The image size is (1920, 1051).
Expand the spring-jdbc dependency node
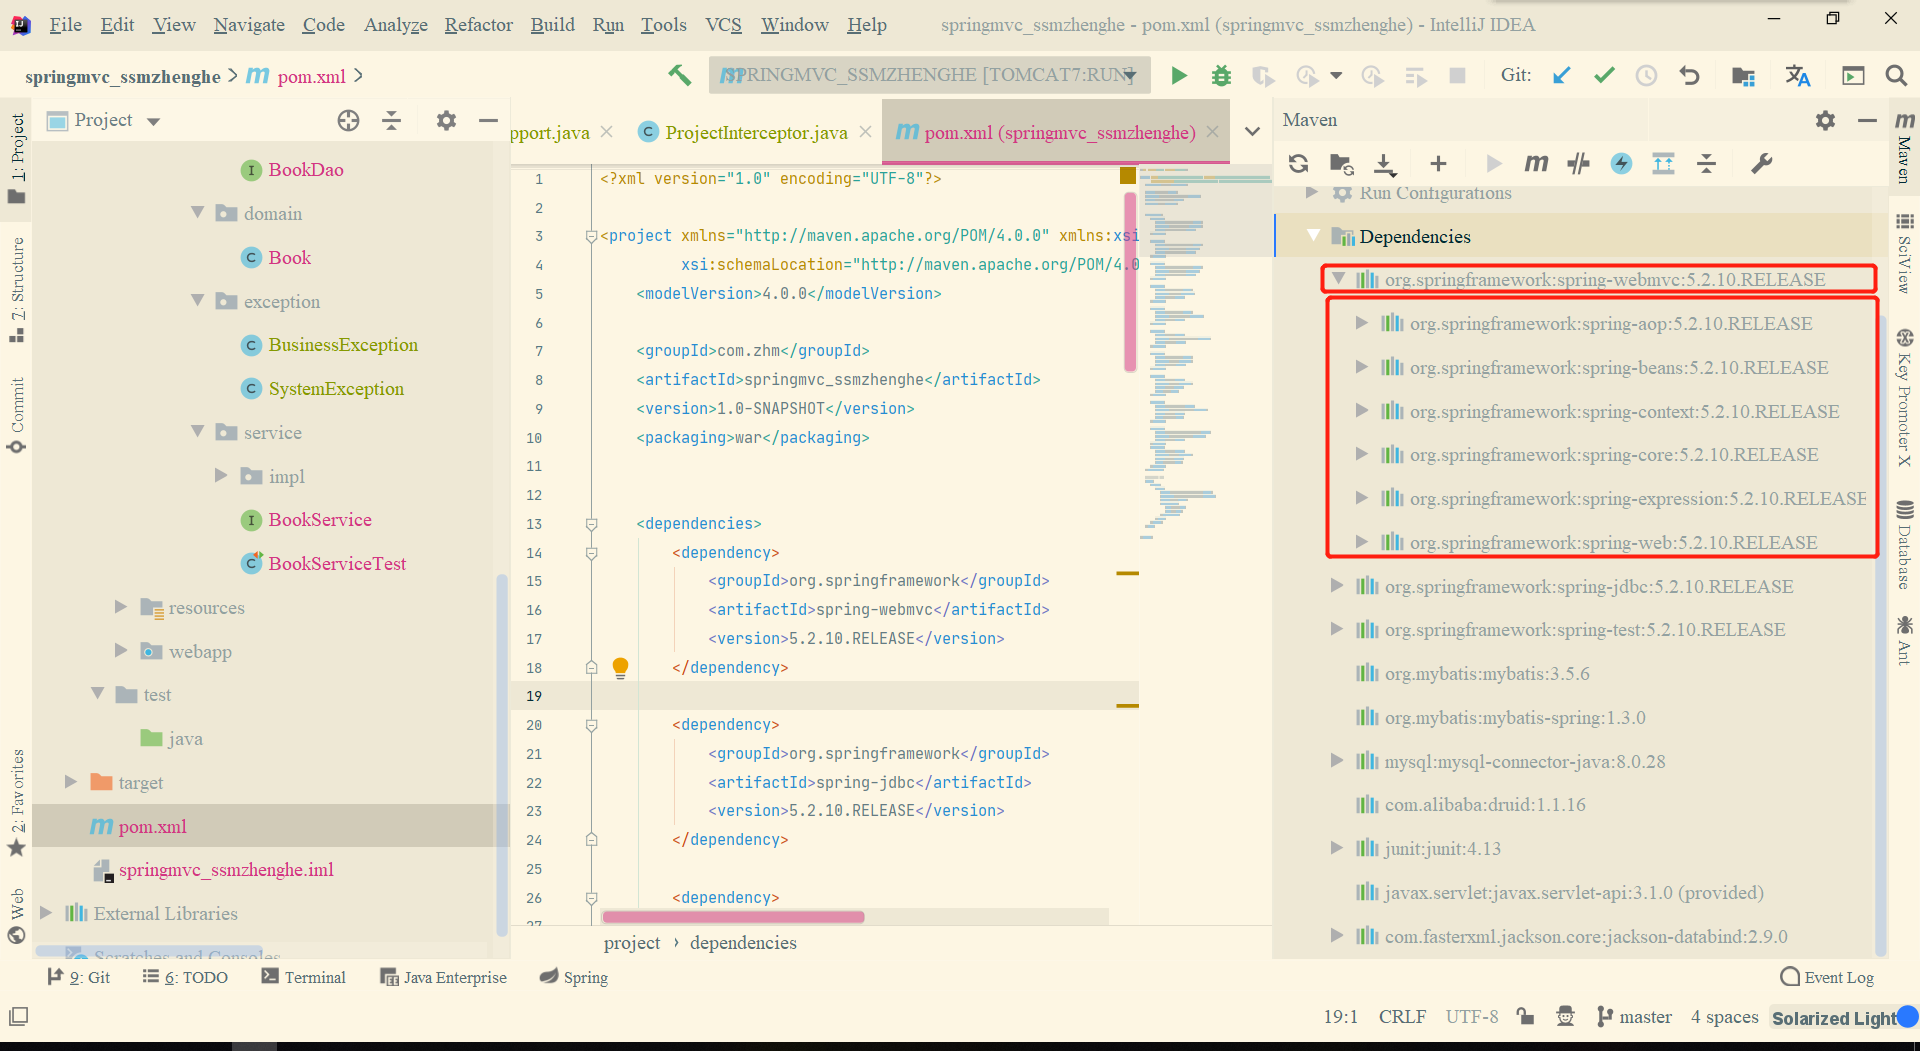click(x=1337, y=586)
